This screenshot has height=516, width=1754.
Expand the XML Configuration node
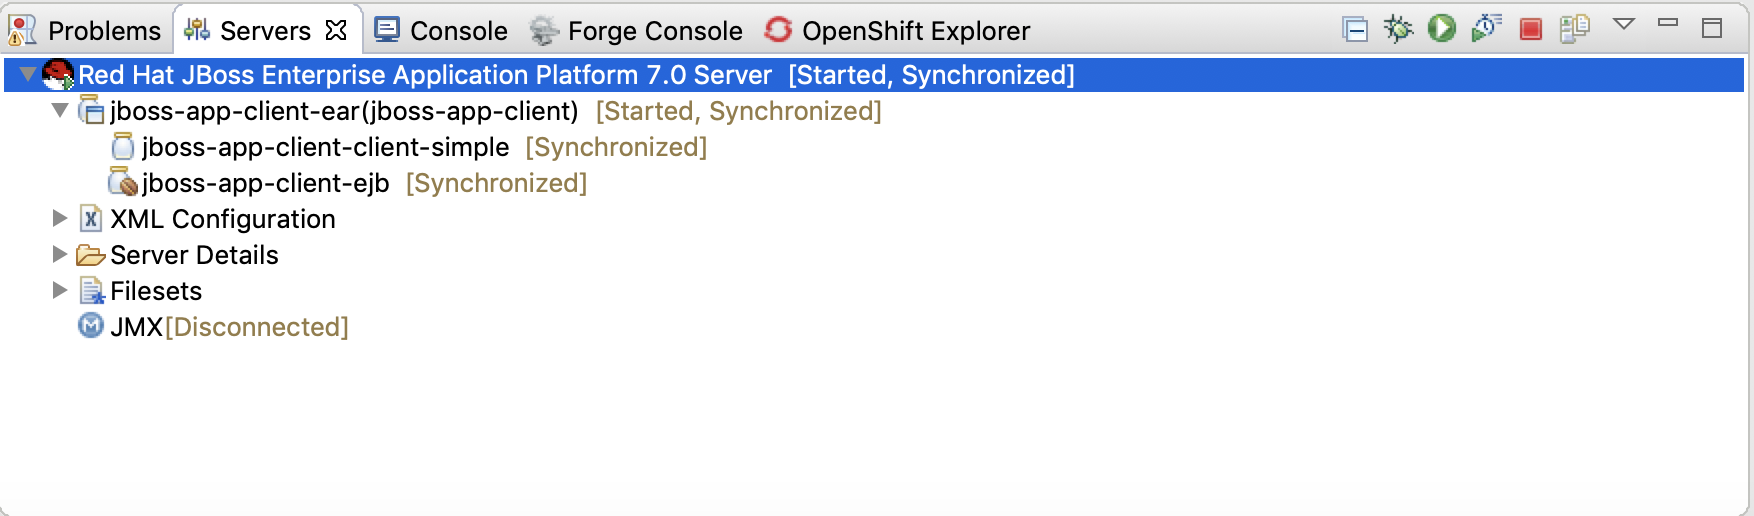(x=60, y=218)
